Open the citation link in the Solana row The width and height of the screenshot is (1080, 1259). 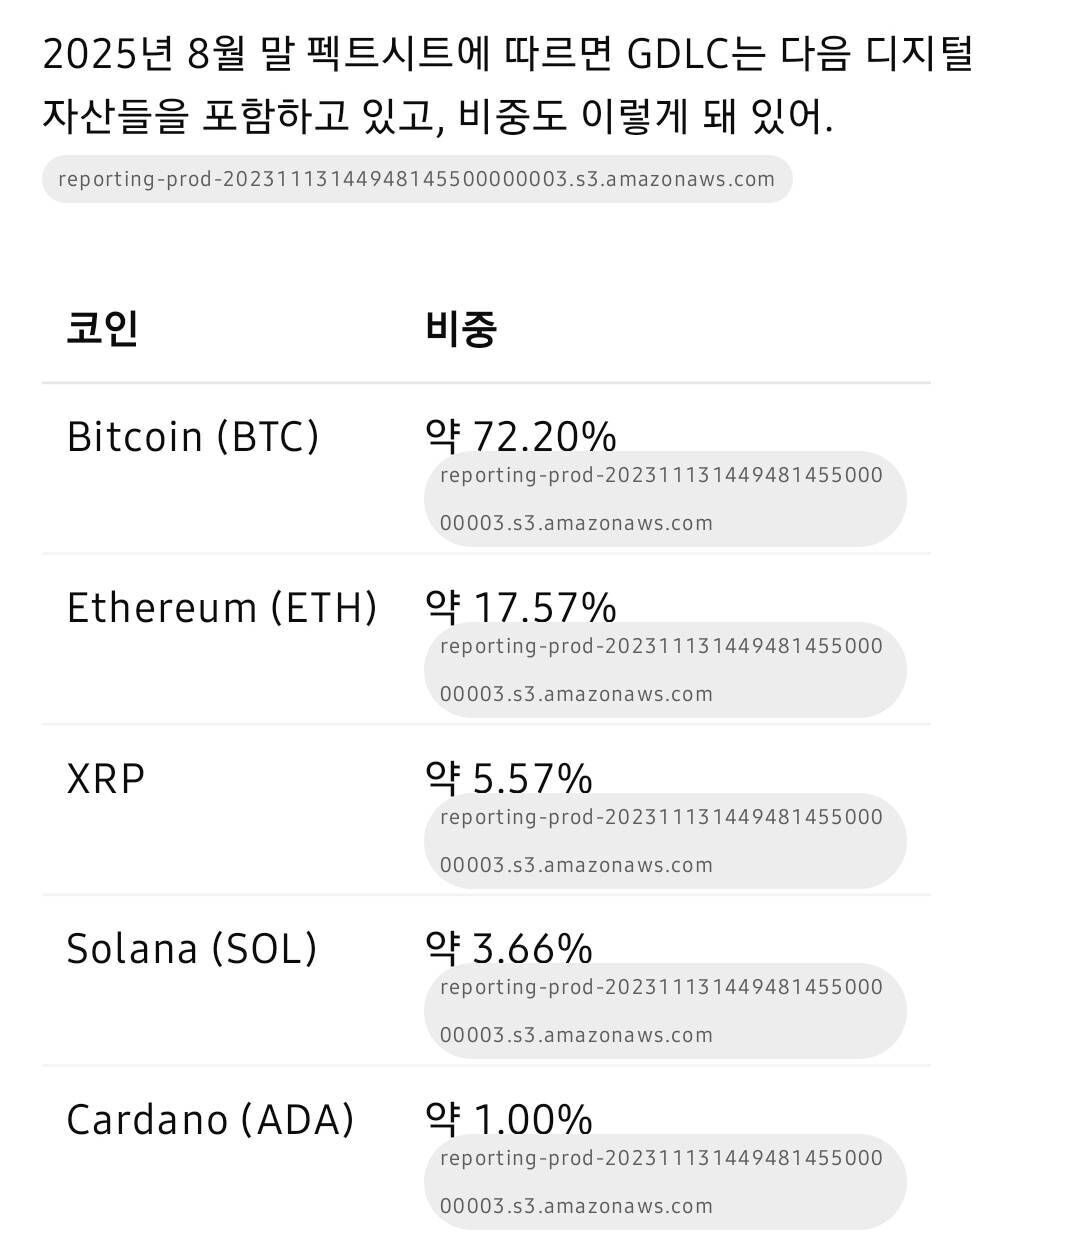coord(664,1010)
